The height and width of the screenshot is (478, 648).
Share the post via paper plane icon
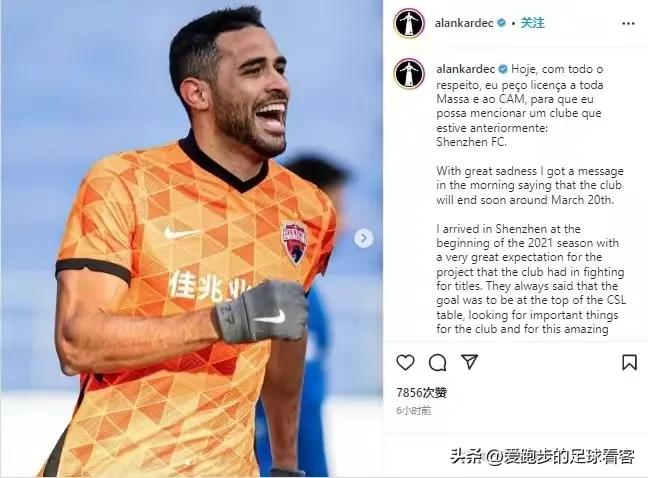[x=469, y=362]
